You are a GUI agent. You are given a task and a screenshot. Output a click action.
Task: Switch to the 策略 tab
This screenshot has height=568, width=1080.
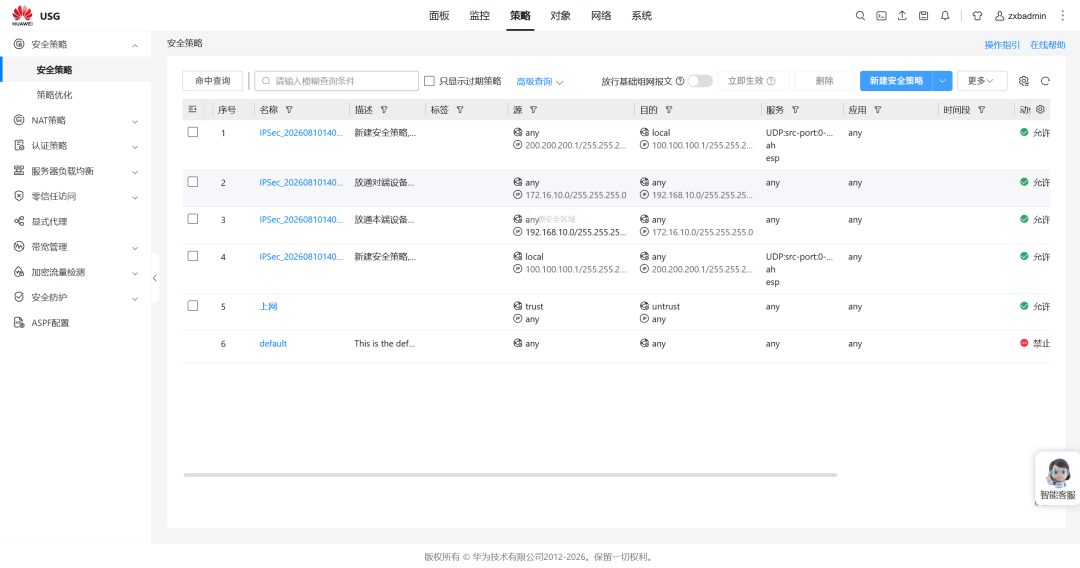click(x=520, y=15)
